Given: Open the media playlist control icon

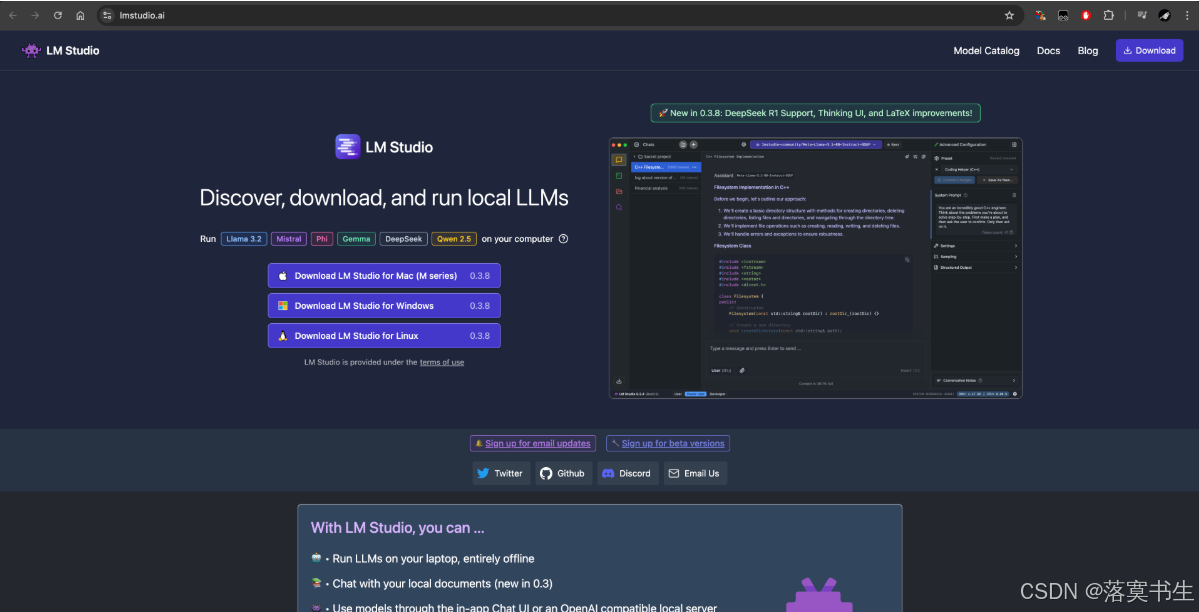Looking at the screenshot, I should (x=1142, y=15).
